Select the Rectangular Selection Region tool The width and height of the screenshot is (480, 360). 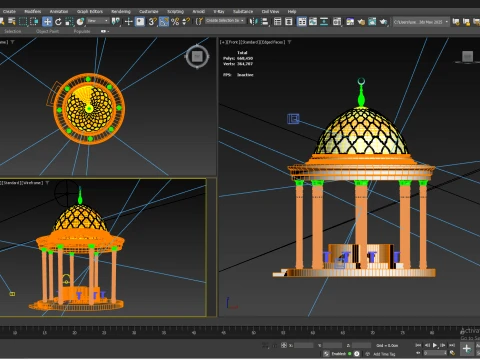pos(23,22)
